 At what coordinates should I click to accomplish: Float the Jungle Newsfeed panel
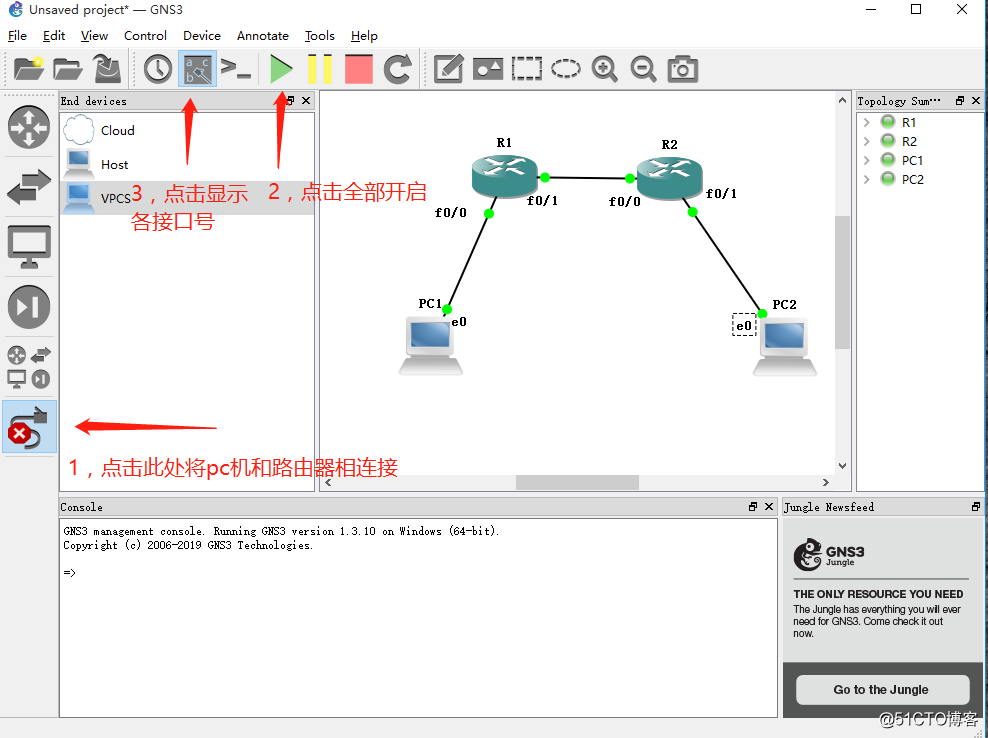click(976, 506)
